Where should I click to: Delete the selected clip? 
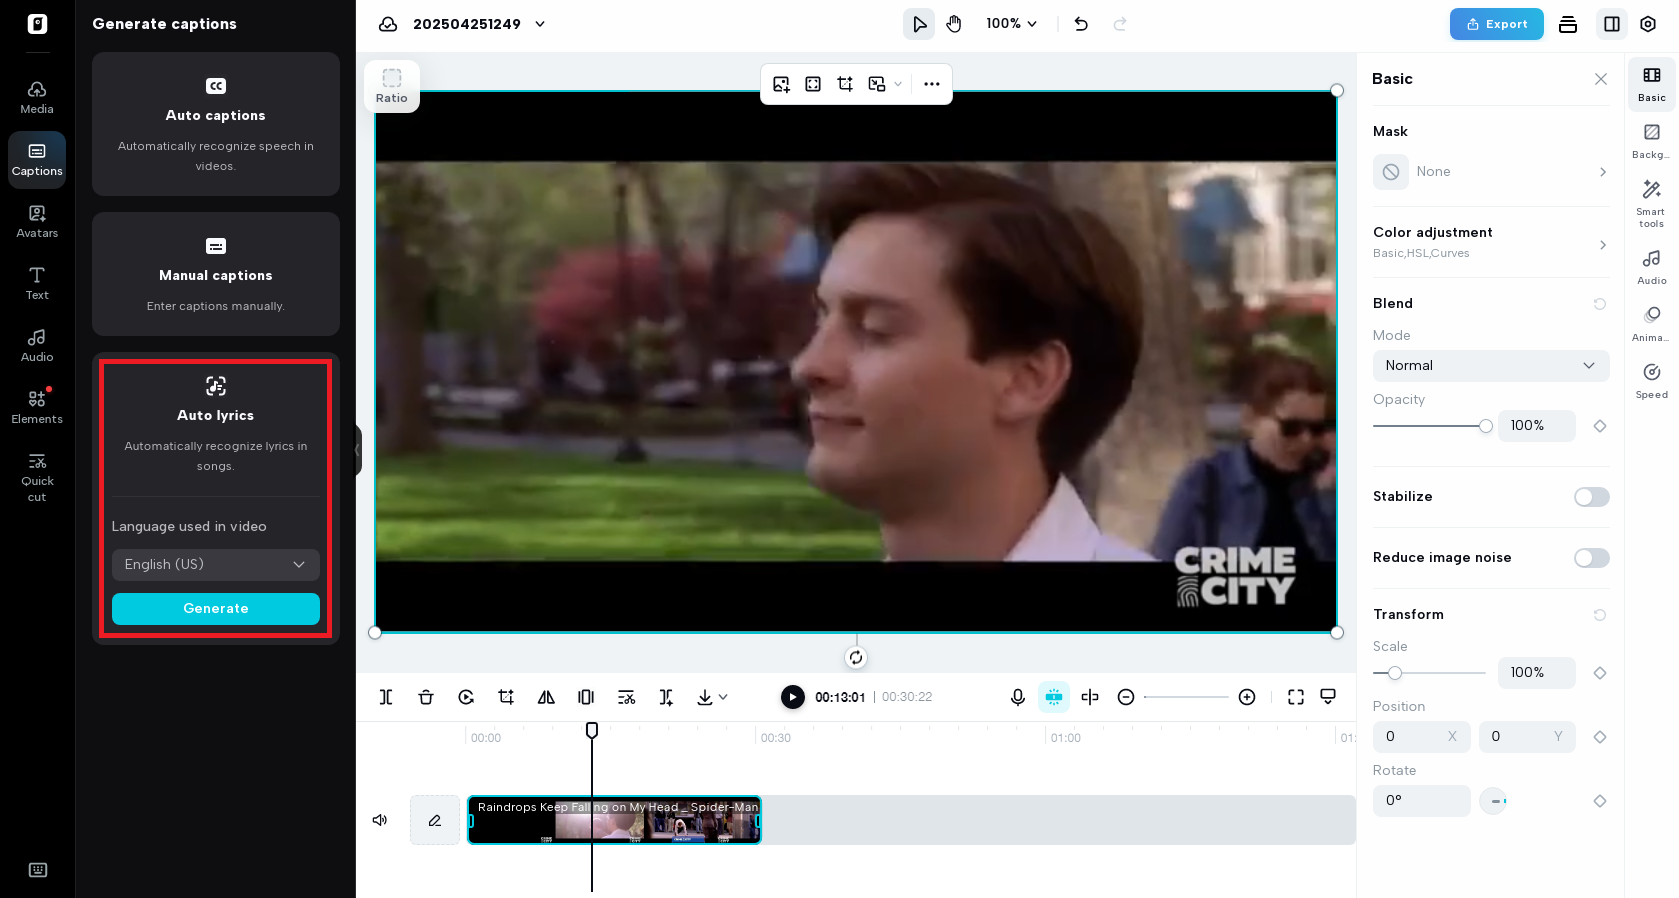coord(426,697)
